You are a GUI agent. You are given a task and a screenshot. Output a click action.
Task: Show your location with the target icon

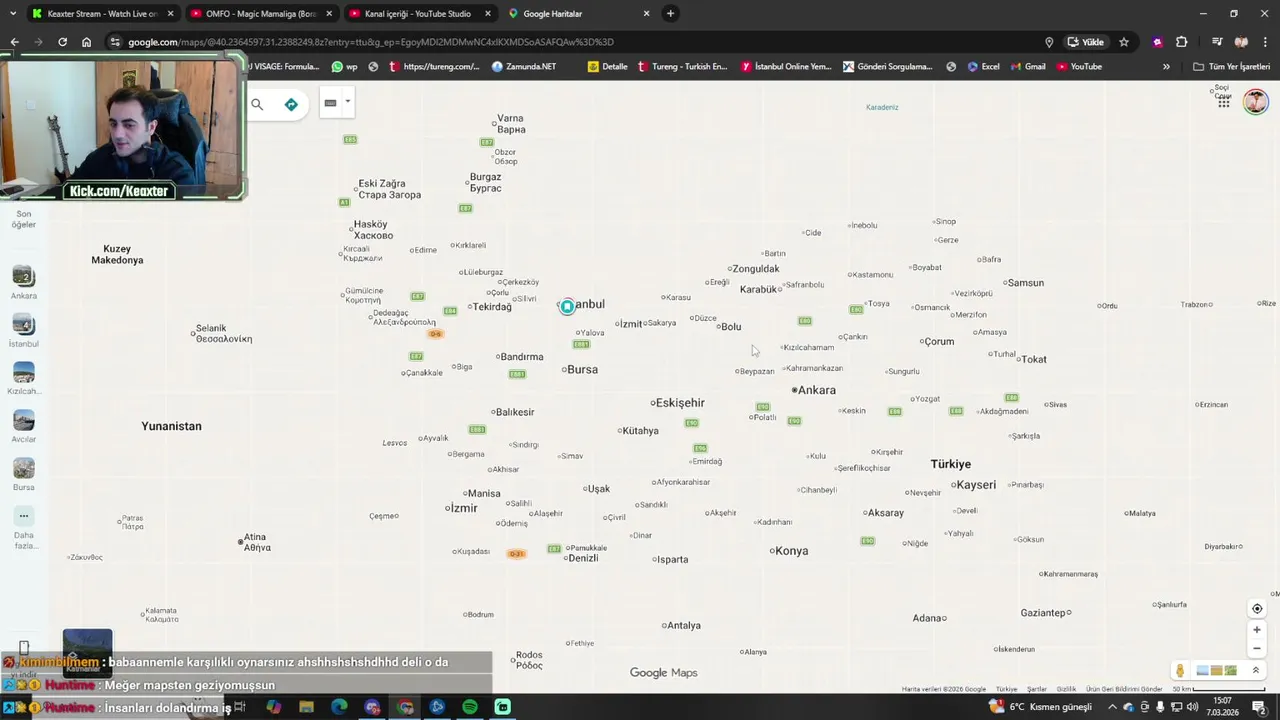[1257, 609]
